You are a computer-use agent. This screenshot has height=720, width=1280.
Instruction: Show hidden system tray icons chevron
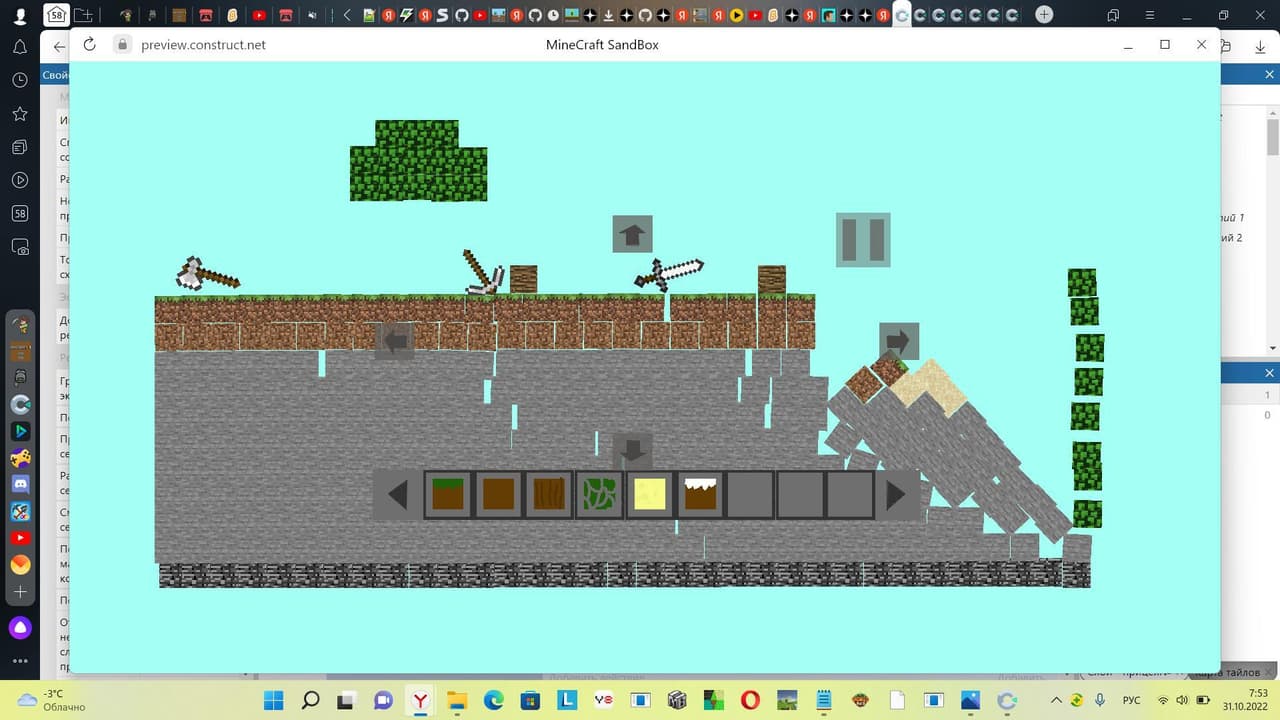(x=1056, y=699)
